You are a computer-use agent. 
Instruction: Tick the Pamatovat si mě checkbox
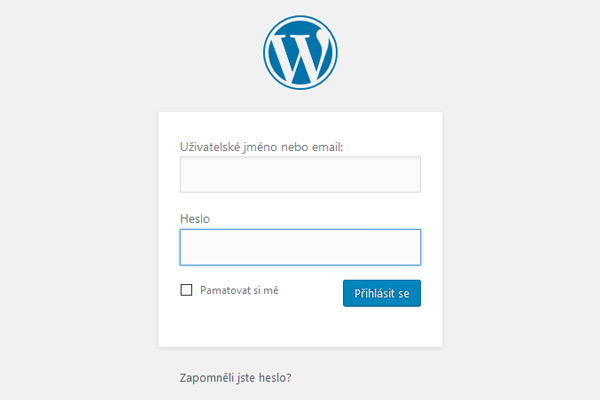click(x=186, y=291)
